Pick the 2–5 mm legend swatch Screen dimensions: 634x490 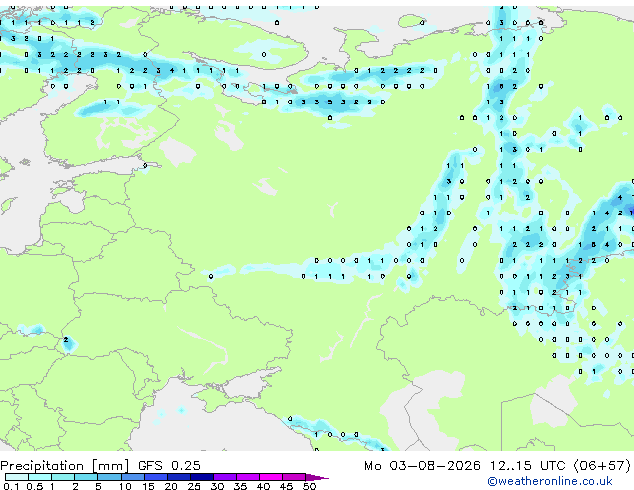tap(86, 477)
